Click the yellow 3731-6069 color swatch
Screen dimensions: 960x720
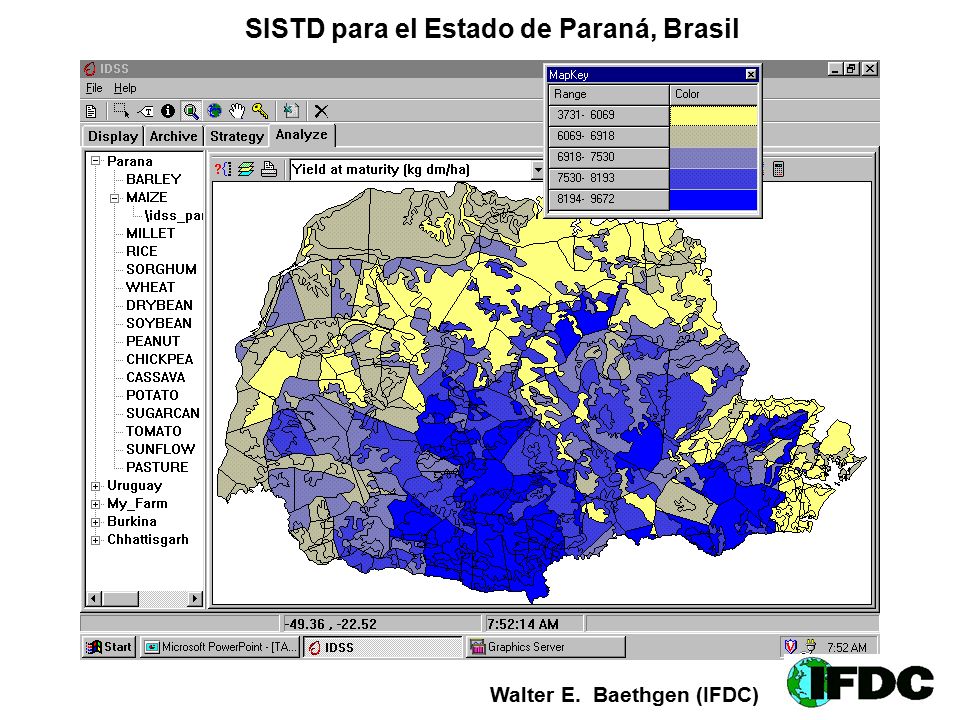click(713, 115)
